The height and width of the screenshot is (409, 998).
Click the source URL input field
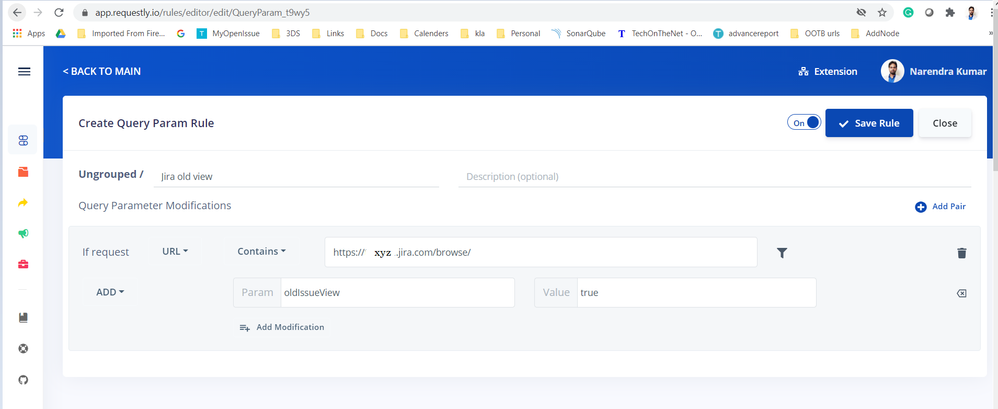(x=541, y=252)
